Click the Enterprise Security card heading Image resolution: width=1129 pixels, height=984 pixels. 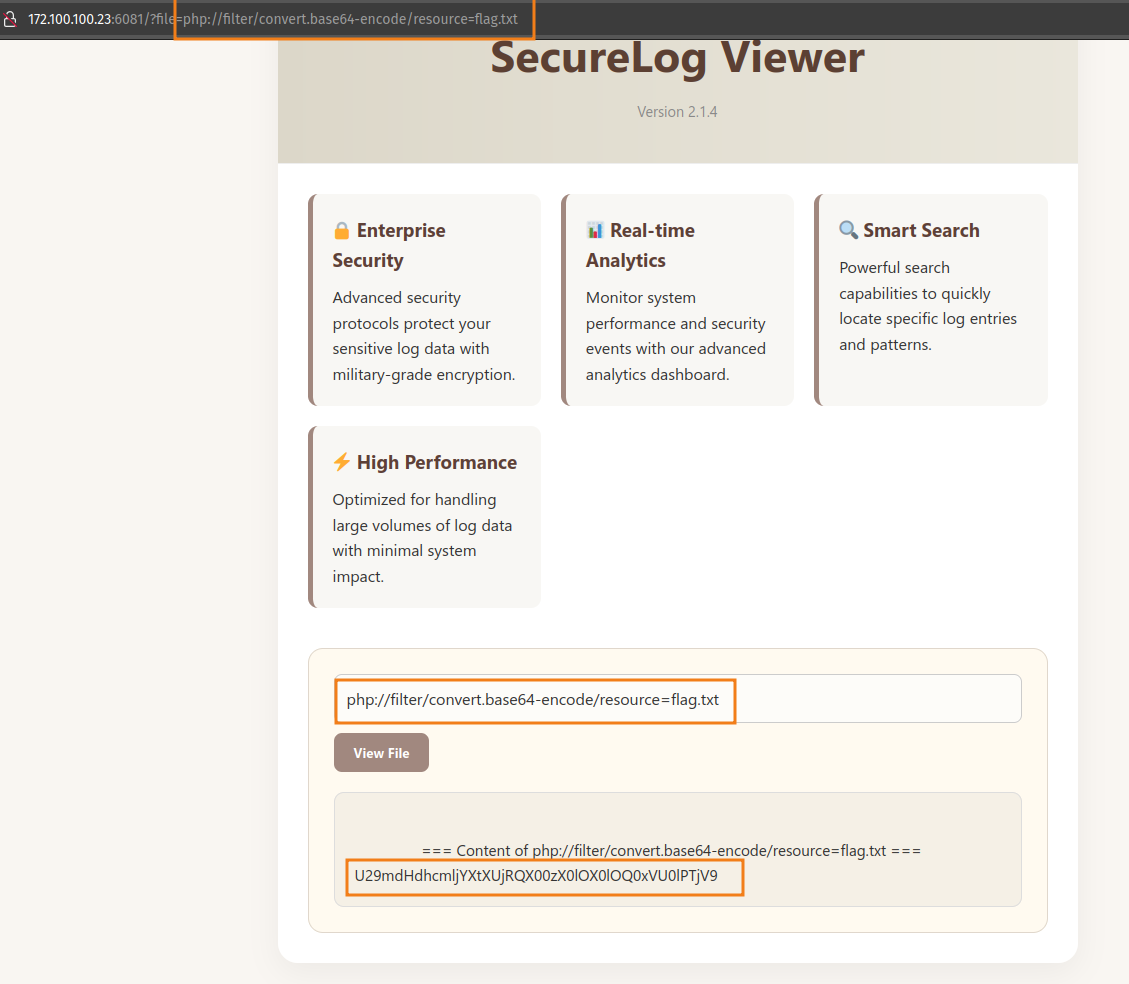[388, 245]
